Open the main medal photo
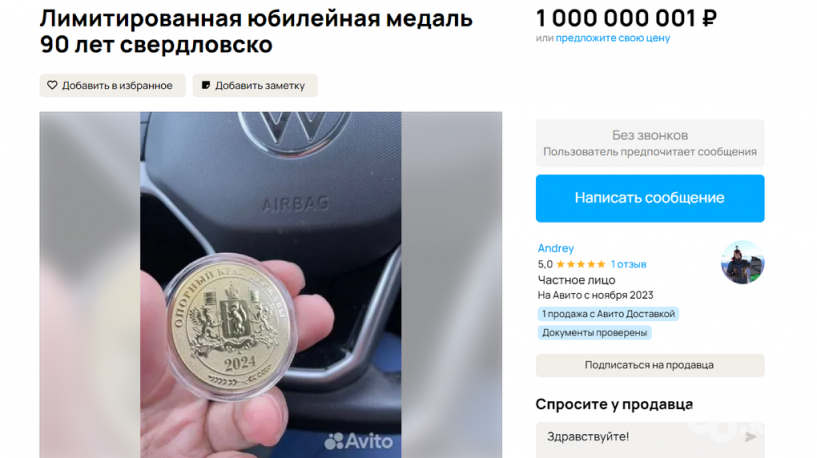Image resolution: width=817 pixels, height=458 pixels. [x=270, y=285]
